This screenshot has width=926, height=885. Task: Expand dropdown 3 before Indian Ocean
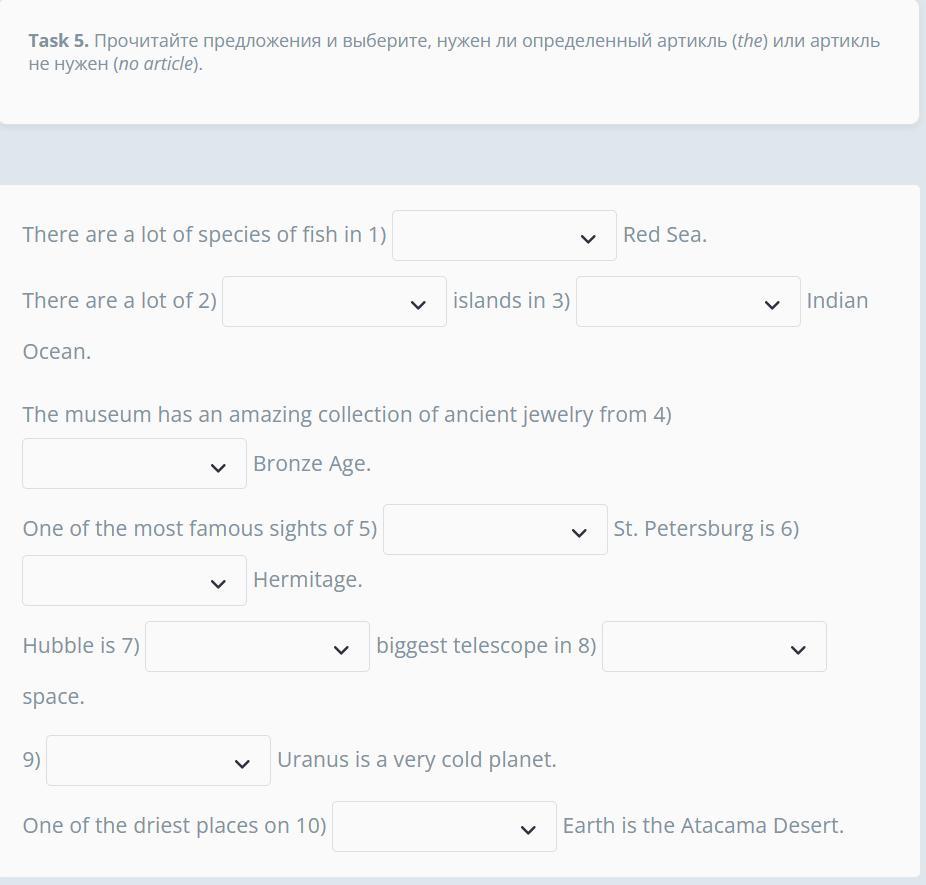coord(688,301)
